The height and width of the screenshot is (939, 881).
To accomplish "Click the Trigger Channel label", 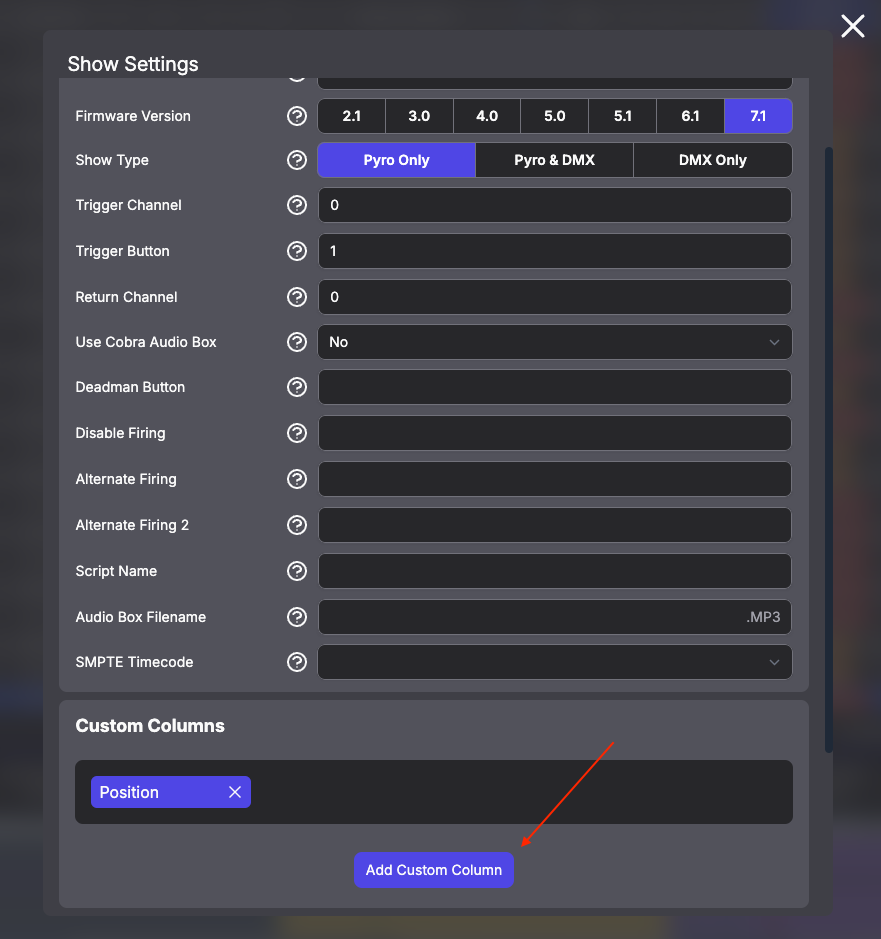I will click(x=128, y=205).
